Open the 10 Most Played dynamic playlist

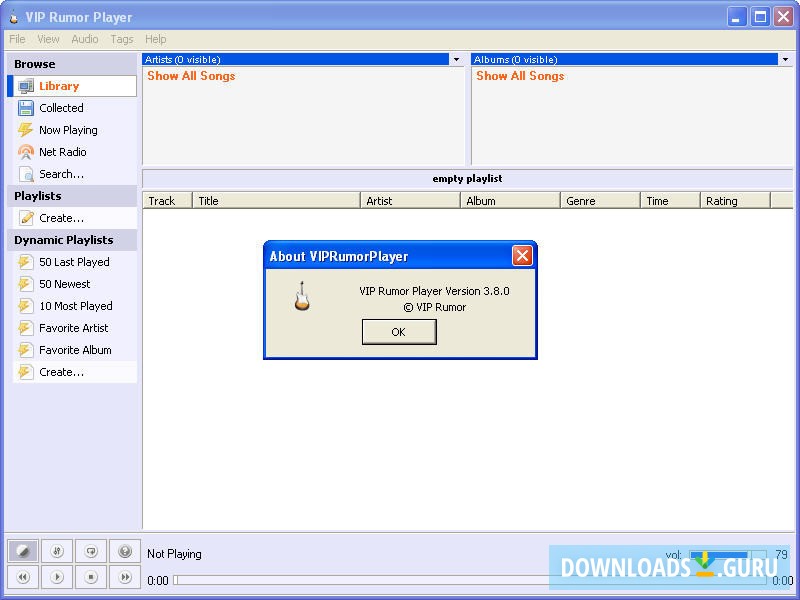(x=72, y=306)
